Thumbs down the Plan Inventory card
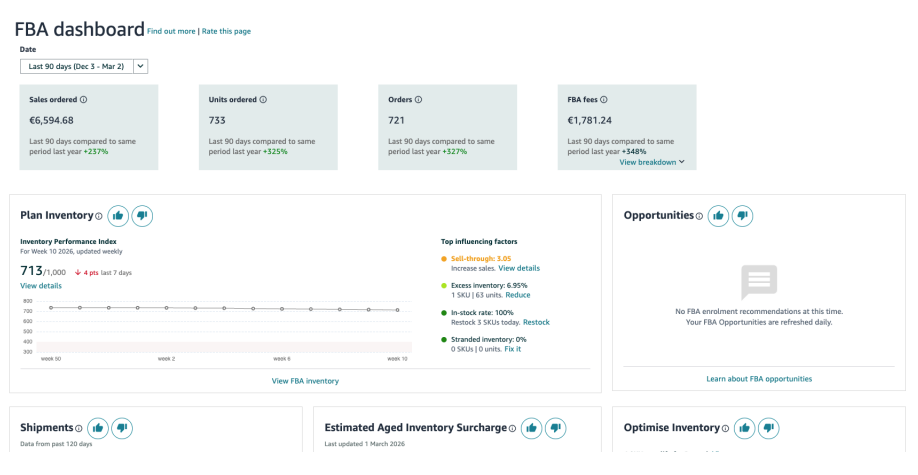This screenshot has width=918, height=475. click(x=142, y=216)
